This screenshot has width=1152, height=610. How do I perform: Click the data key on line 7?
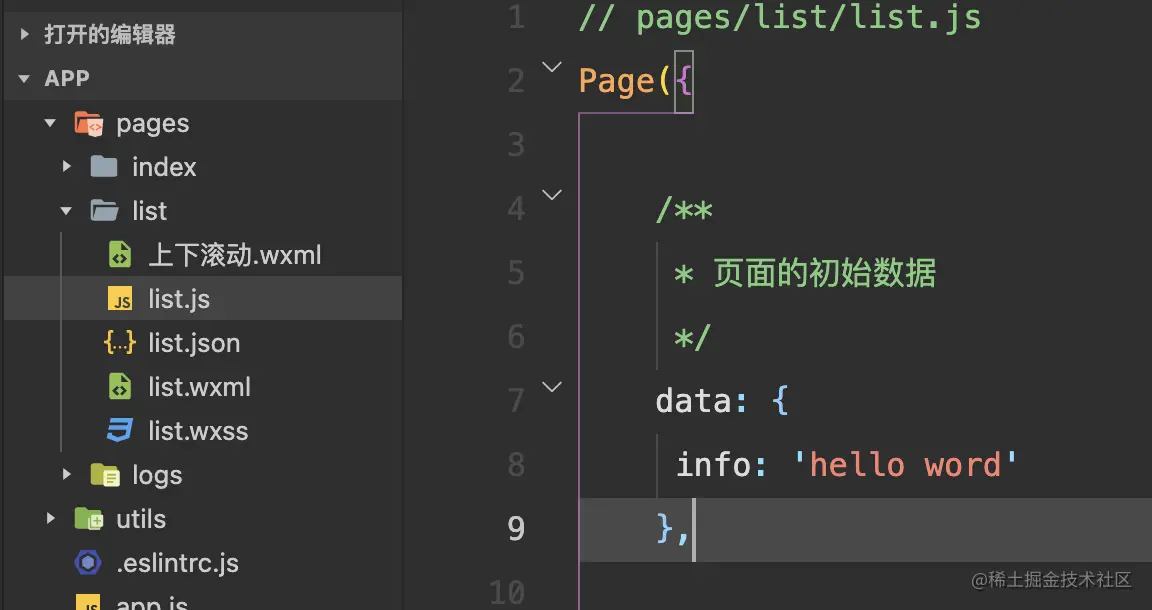(694, 401)
